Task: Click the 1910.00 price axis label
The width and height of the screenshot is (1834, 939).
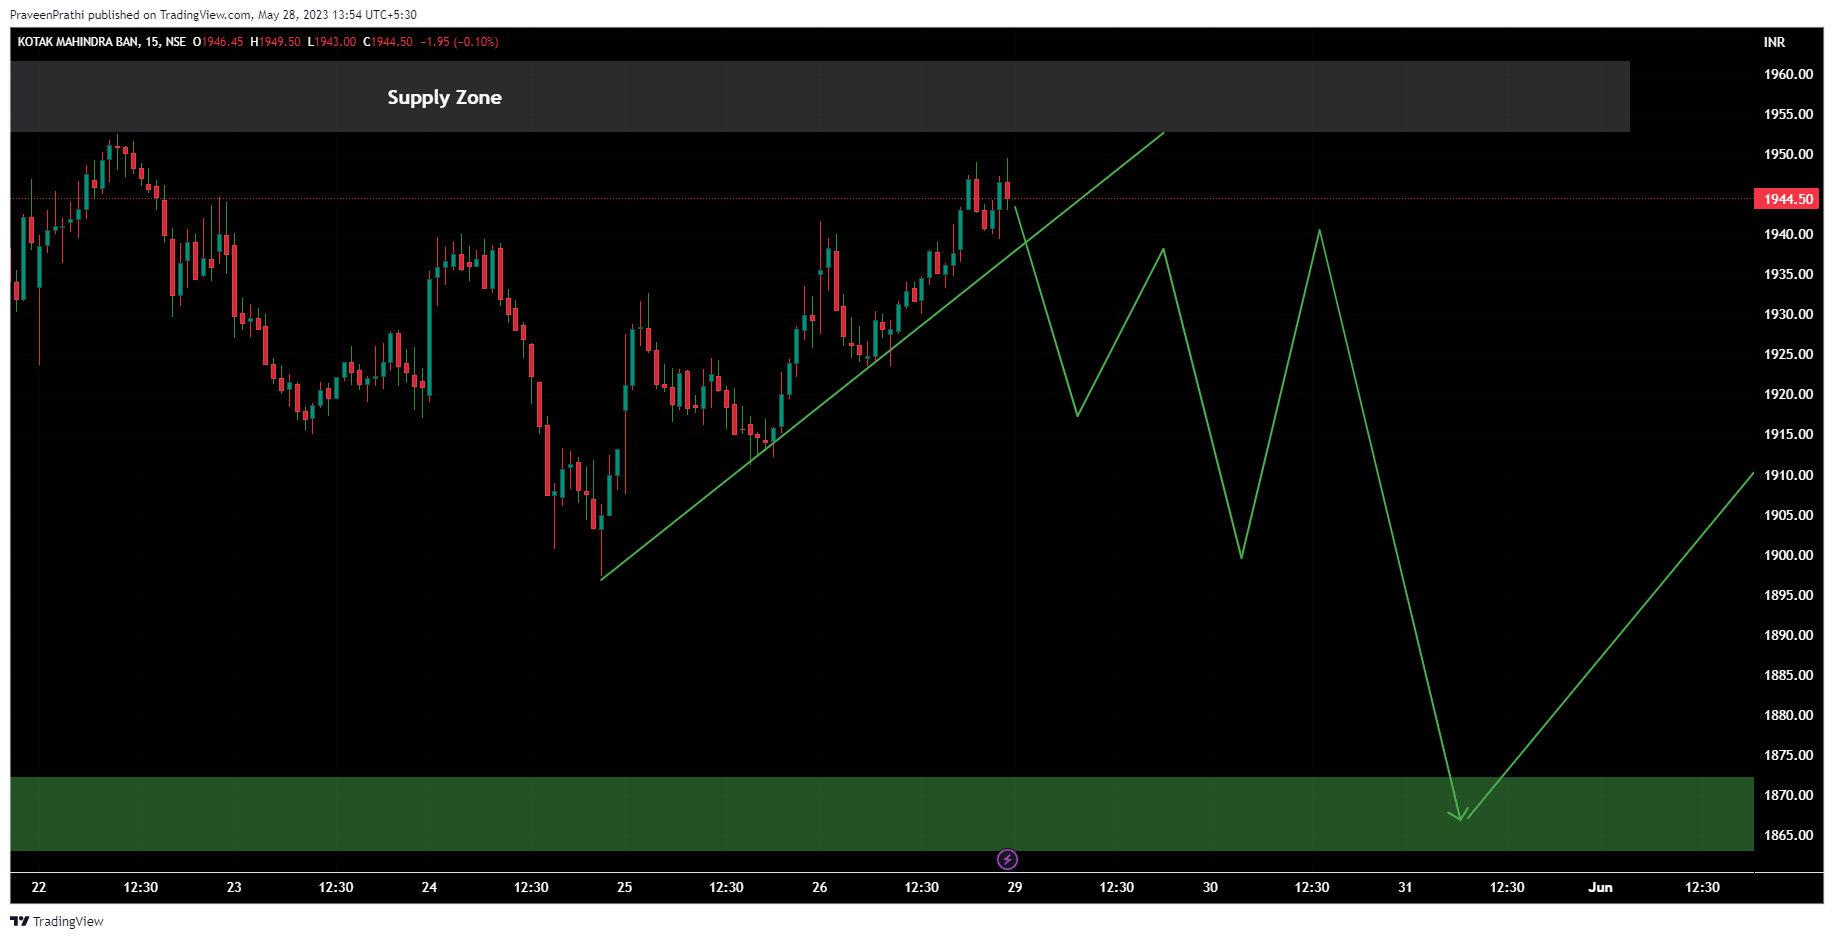Action: coord(1788,475)
